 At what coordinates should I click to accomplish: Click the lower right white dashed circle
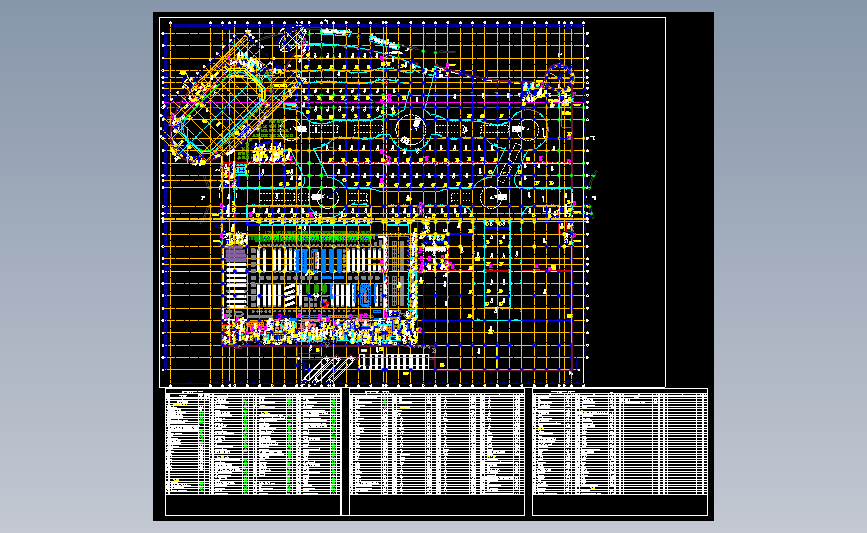pos(491,197)
